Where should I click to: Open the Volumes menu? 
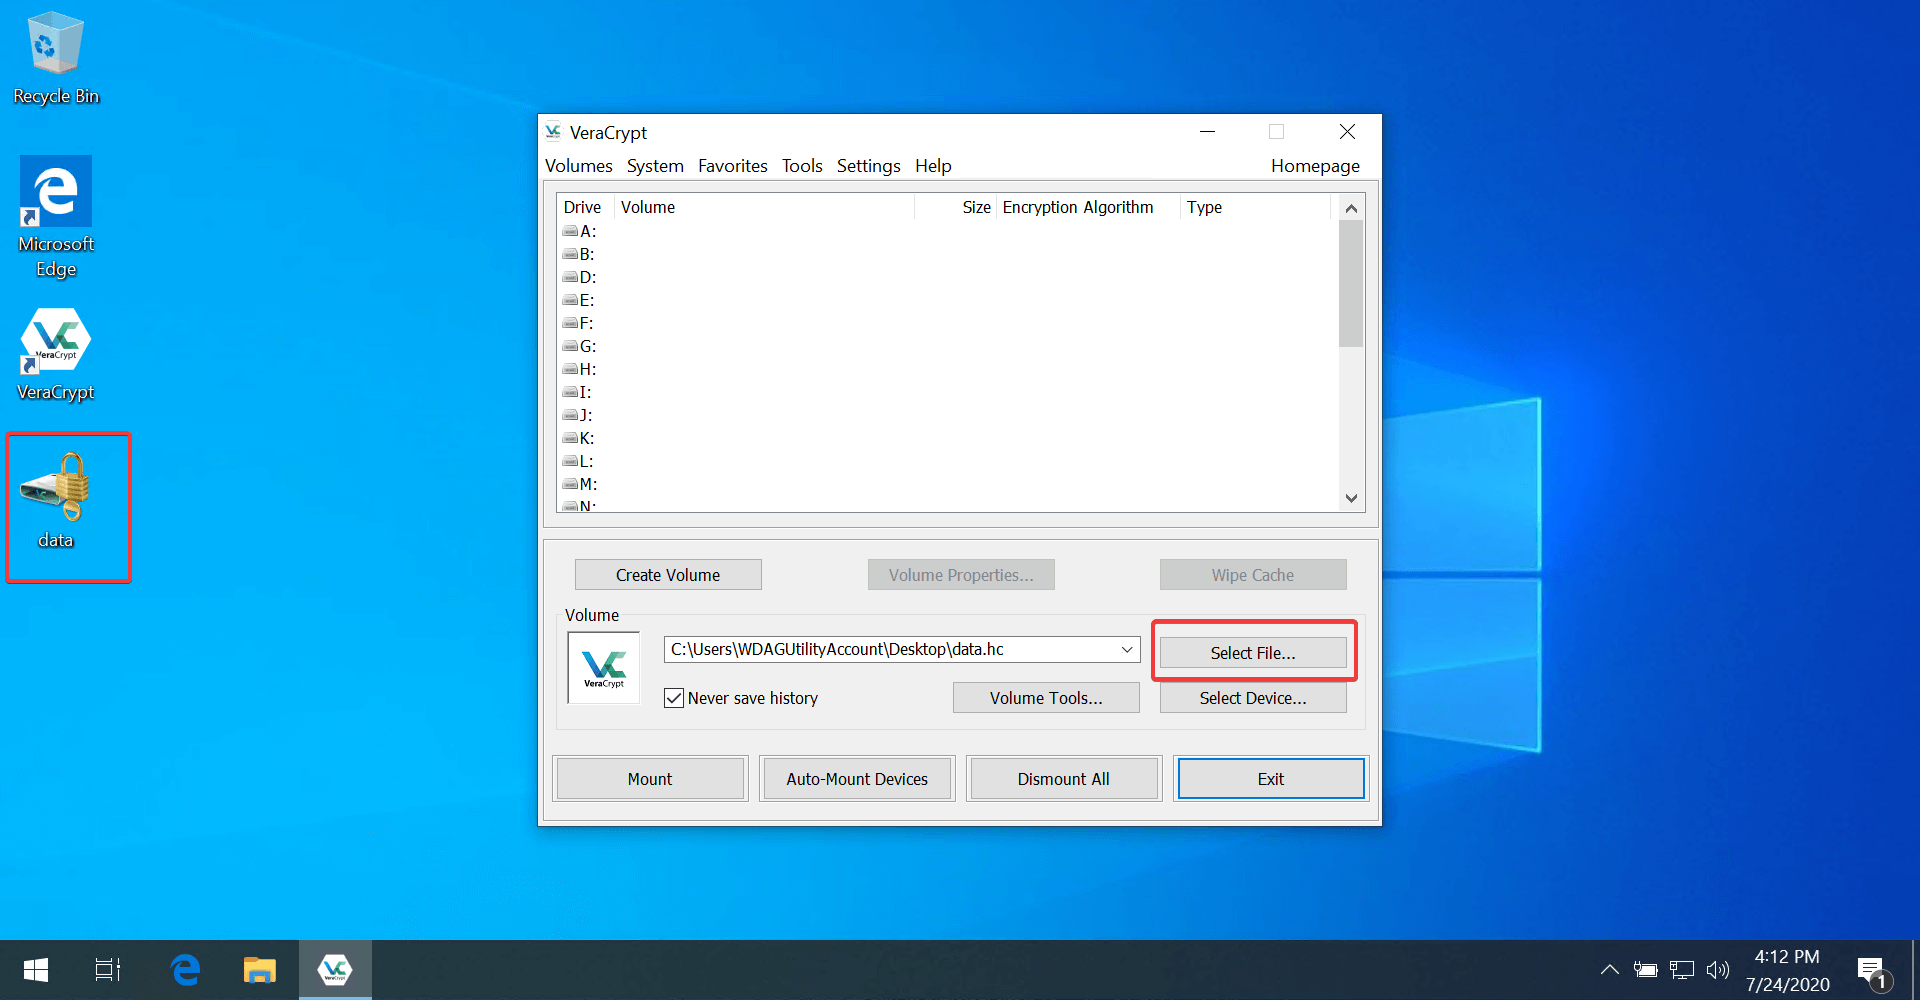[578, 166]
